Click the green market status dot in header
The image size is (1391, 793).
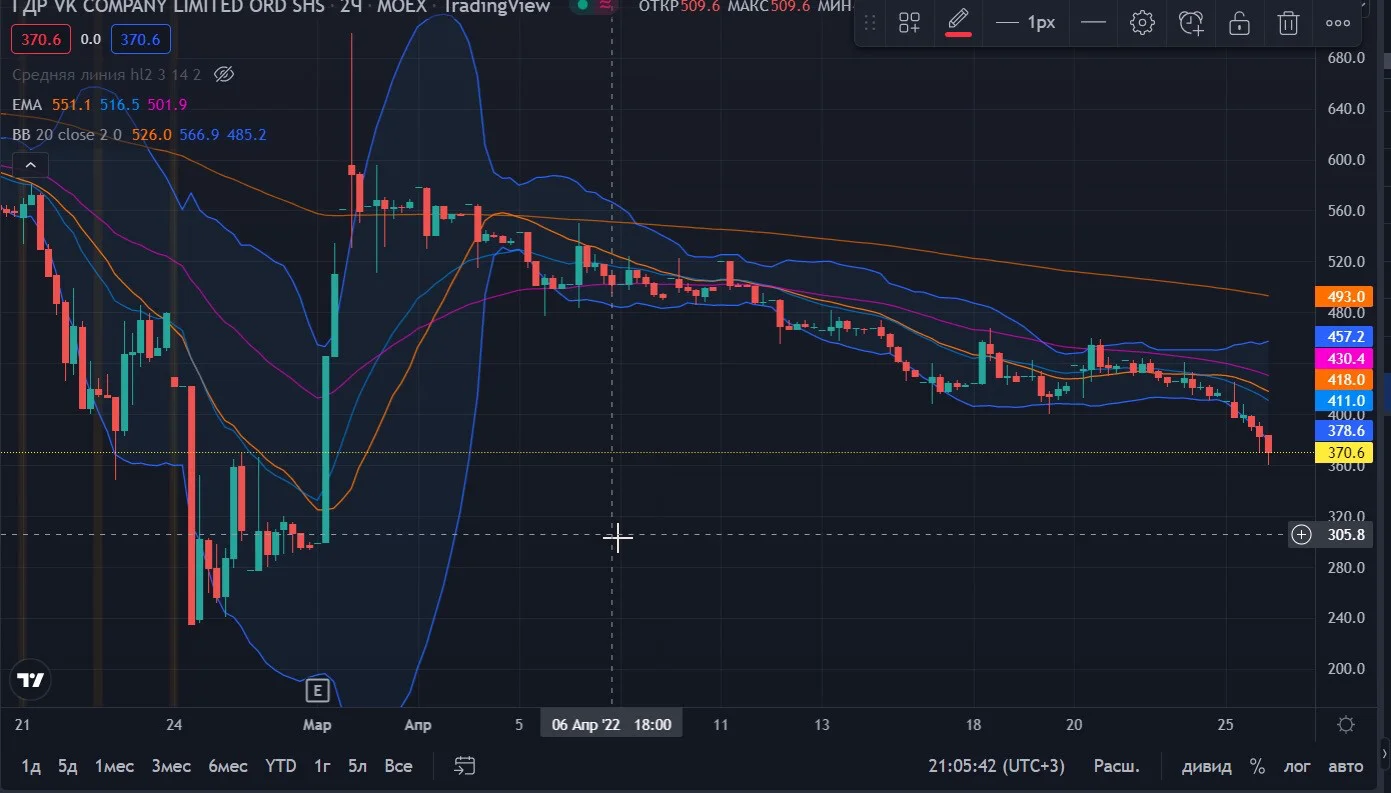[582, 5]
